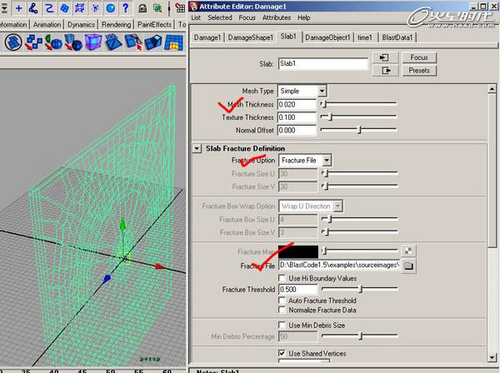The image size is (500, 373).
Task: Select the Rendering shelf tab
Action: 116,25
